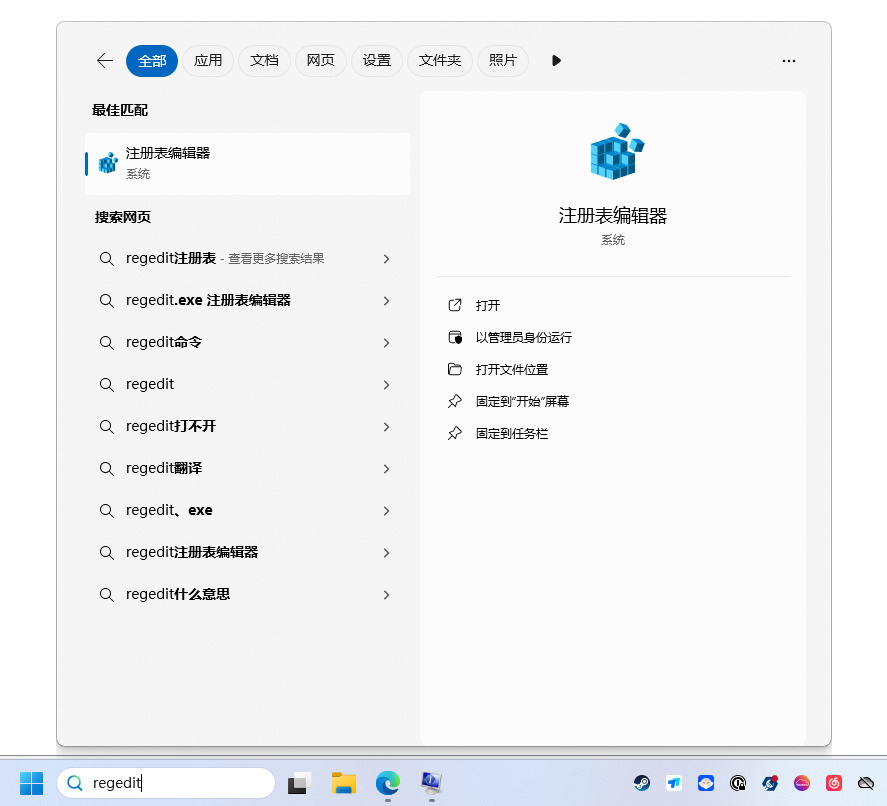The image size is (887, 806).
Task: Pin app via 固定到任务栏
Action: 511,434
